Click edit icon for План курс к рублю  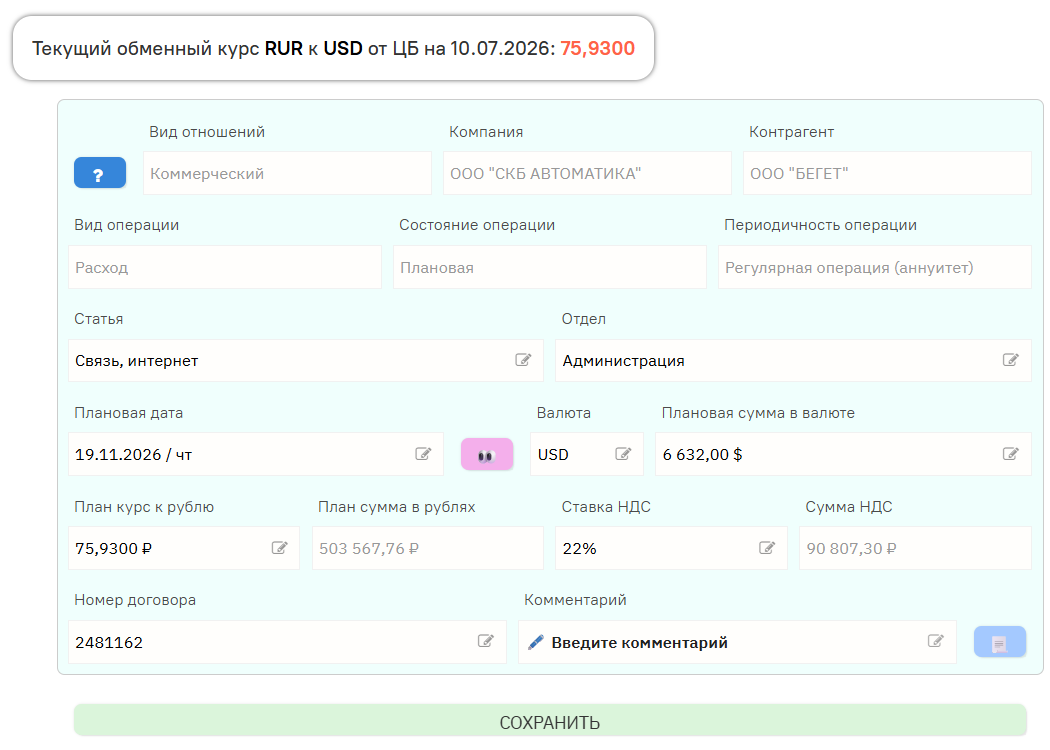(x=279, y=548)
